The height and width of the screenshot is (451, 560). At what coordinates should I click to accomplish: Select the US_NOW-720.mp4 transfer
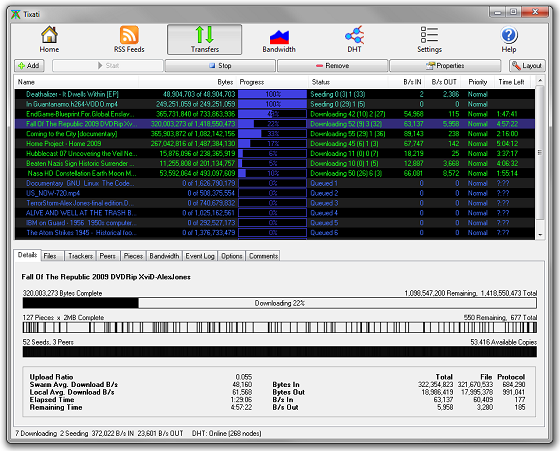click(x=275, y=193)
